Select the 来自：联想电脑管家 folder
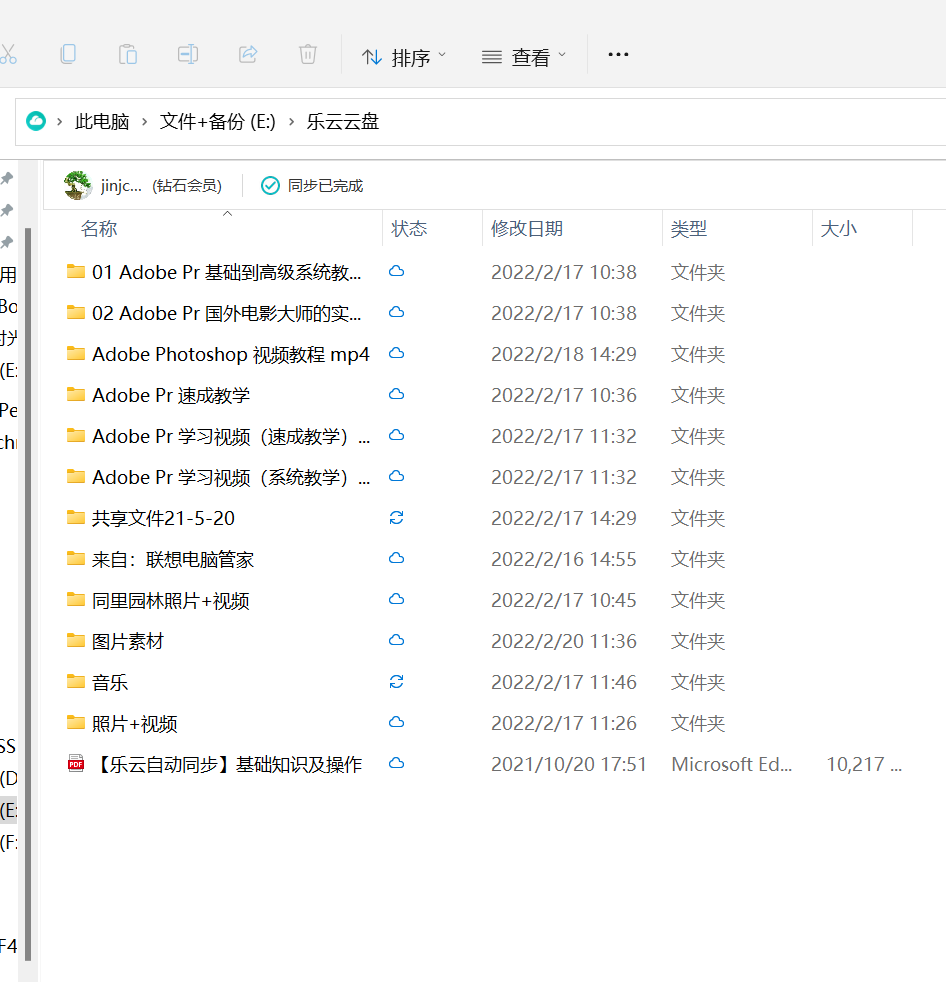This screenshot has height=1008, width=946. point(173,559)
